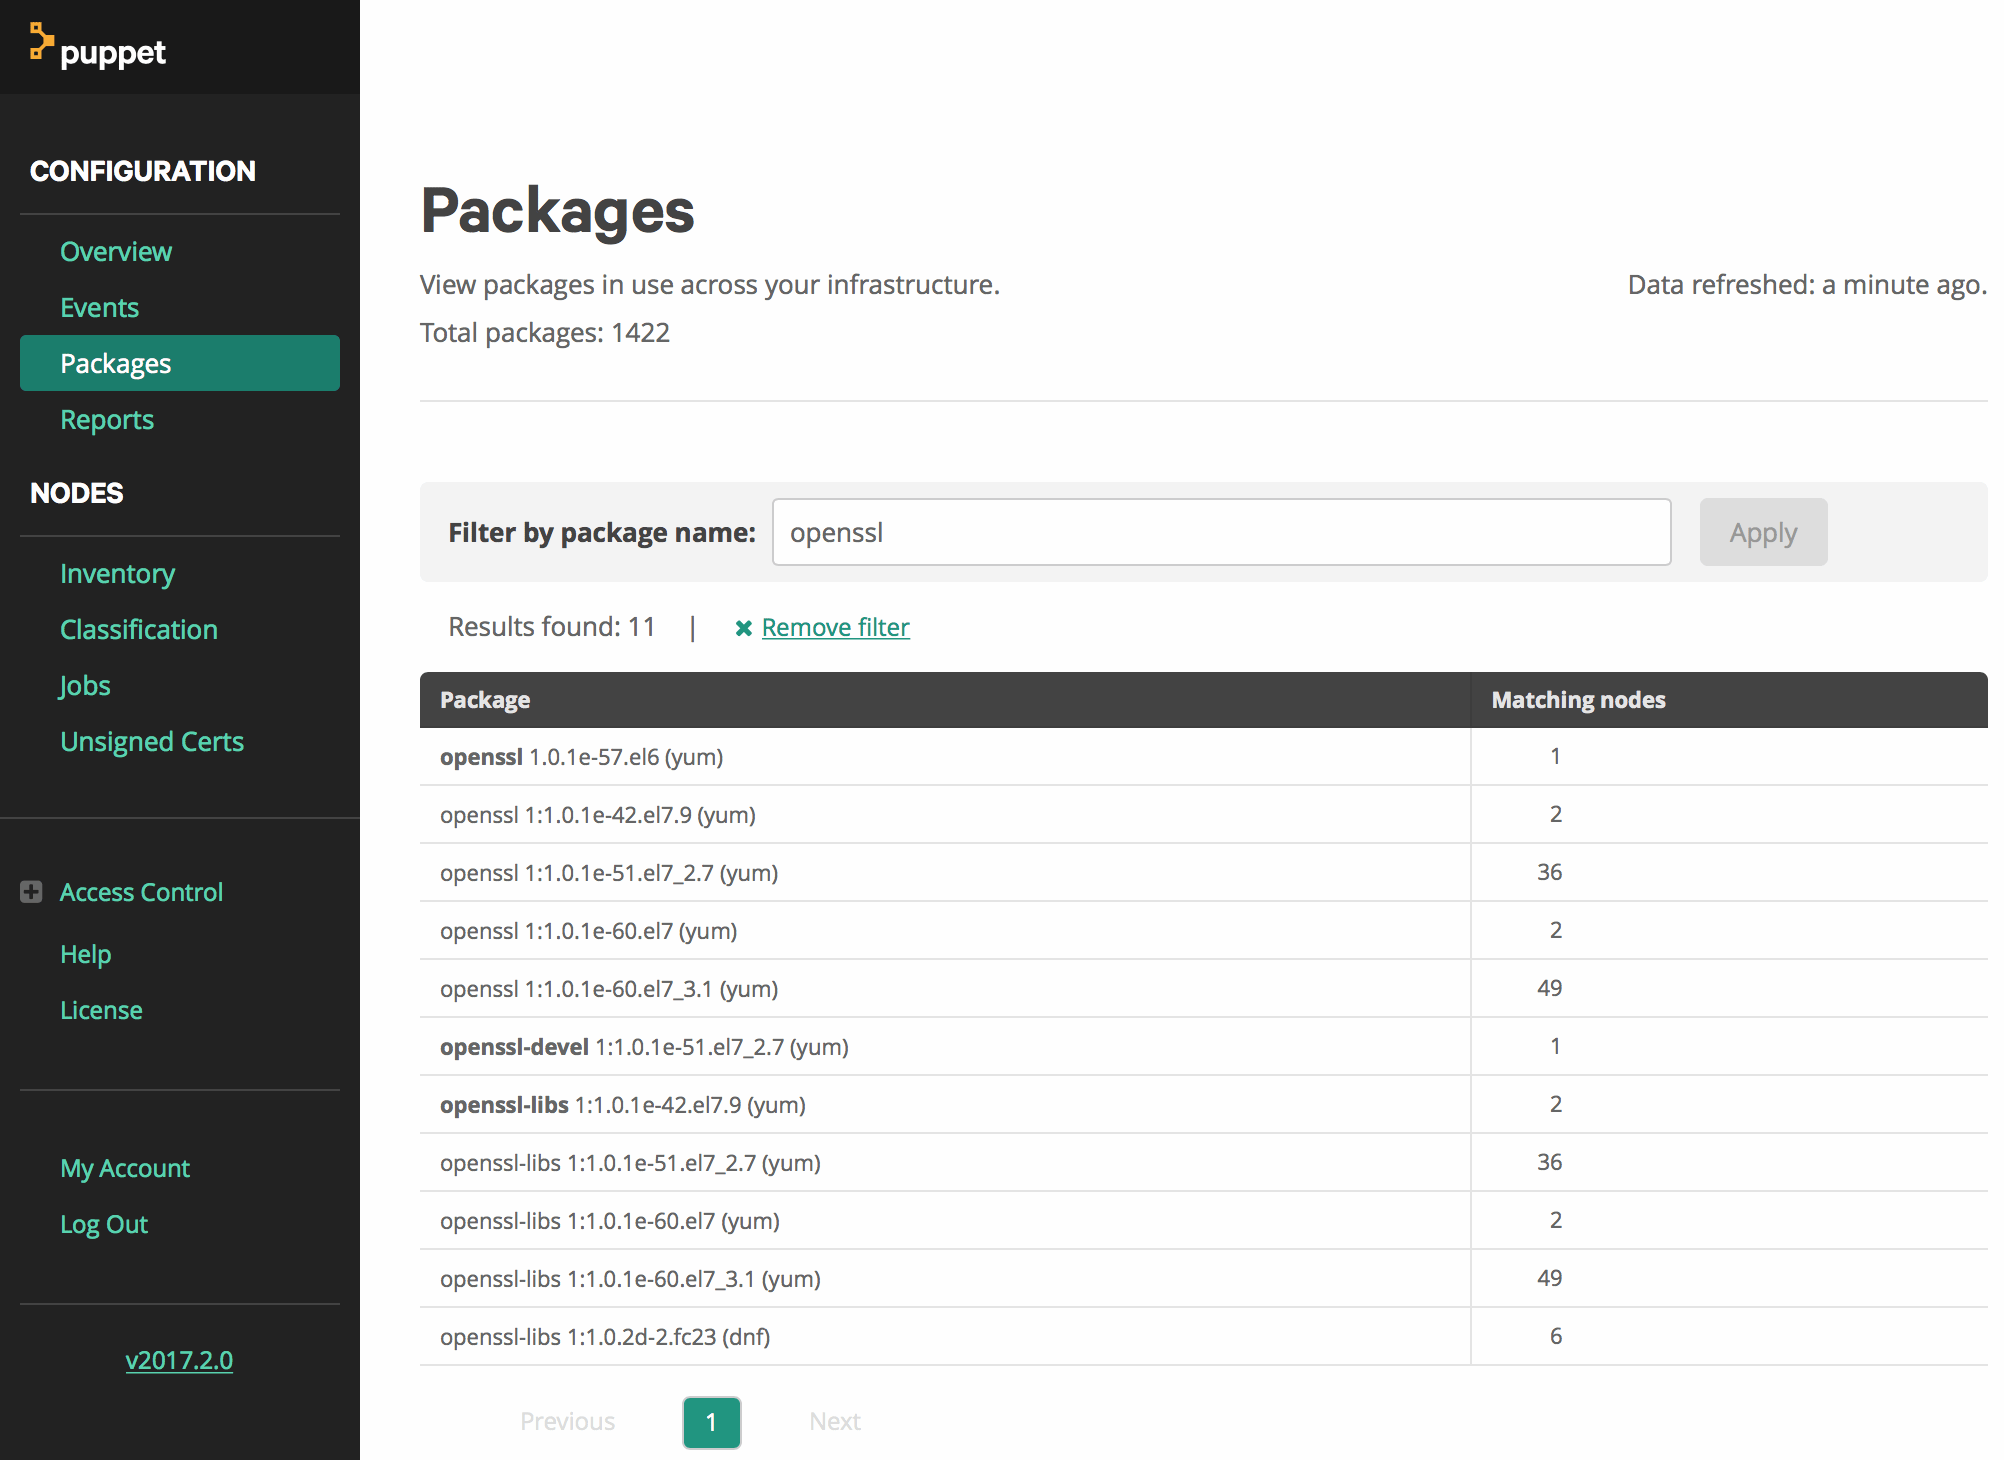The image size is (2004, 1460).
Task: Select the openssl-libs 1:1.0.2d-2.fc23 (dnf) row
Action: tap(1204, 1337)
